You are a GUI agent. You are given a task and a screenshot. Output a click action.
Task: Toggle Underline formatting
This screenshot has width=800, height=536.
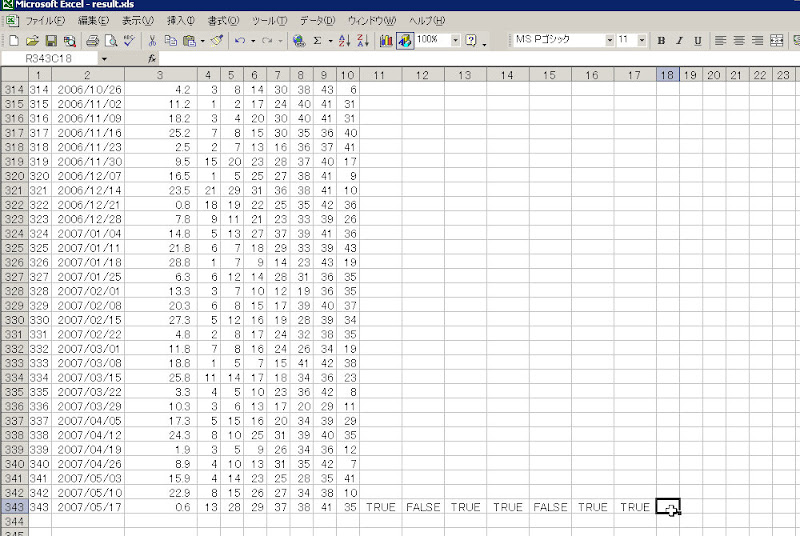(x=698, y=40)
